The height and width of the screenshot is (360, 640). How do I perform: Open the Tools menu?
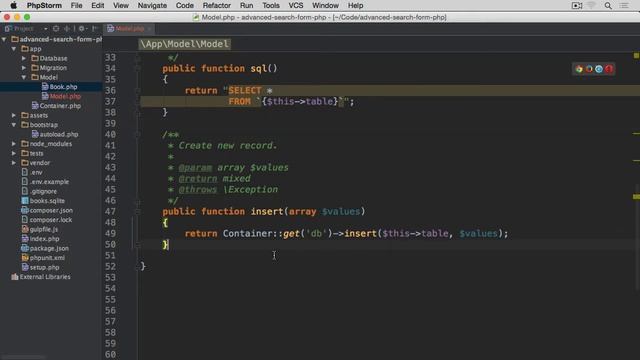pyautogui.click(x=271, y=5)
